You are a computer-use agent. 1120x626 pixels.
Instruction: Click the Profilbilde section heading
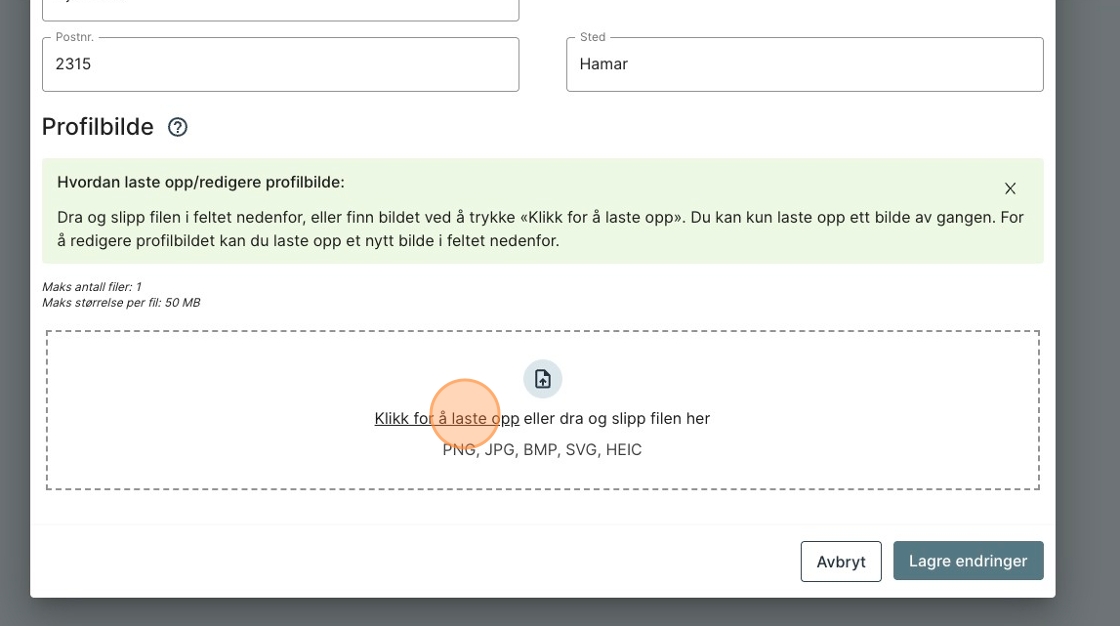coord(98,127)
